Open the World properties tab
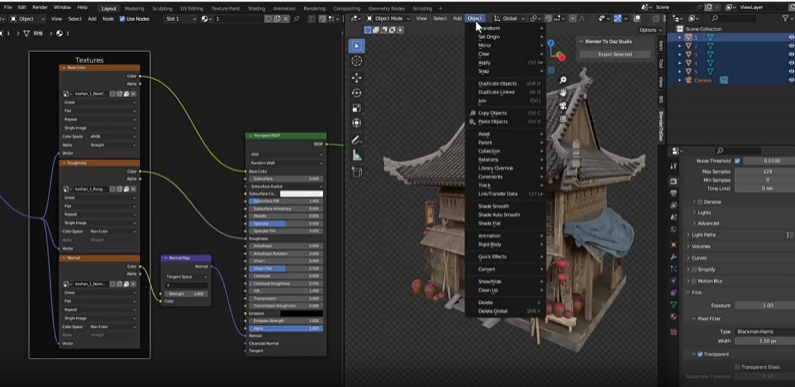795x387 pixels. point(673,230)
